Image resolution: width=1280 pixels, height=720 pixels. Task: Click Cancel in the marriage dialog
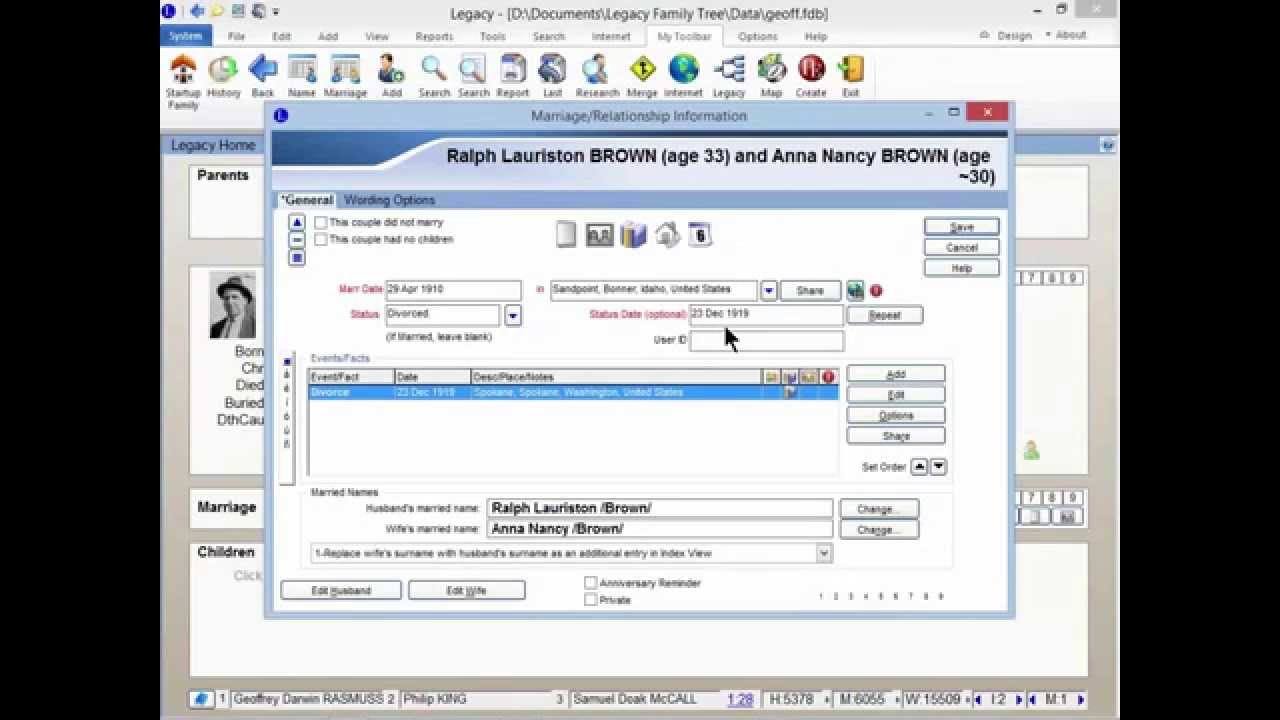961,248
